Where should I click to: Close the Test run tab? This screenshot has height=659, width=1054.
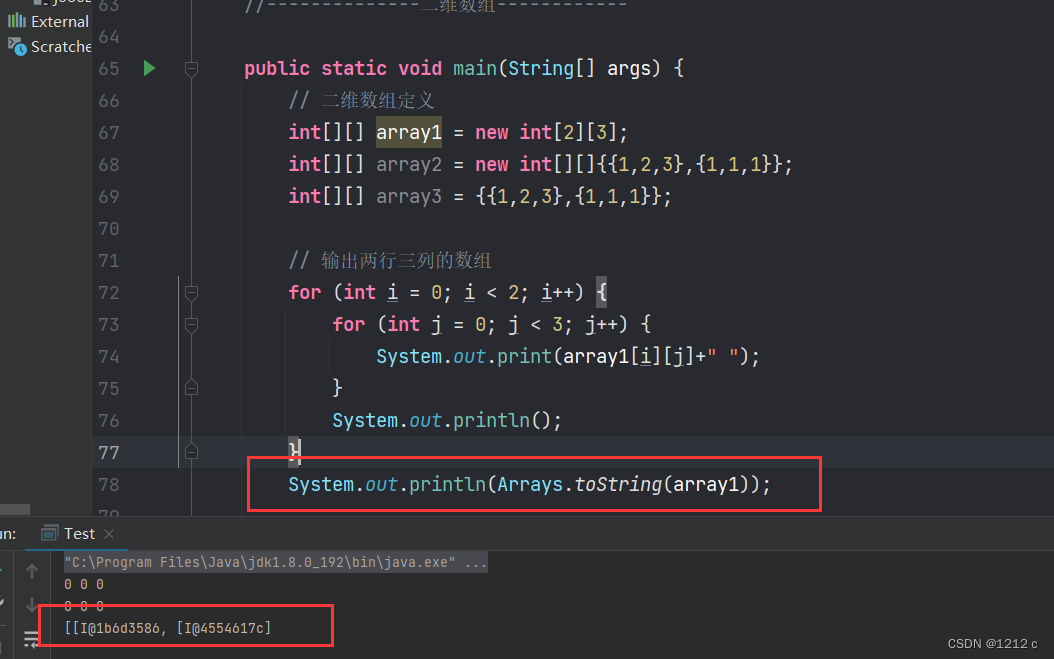click(x=109, y=534)
